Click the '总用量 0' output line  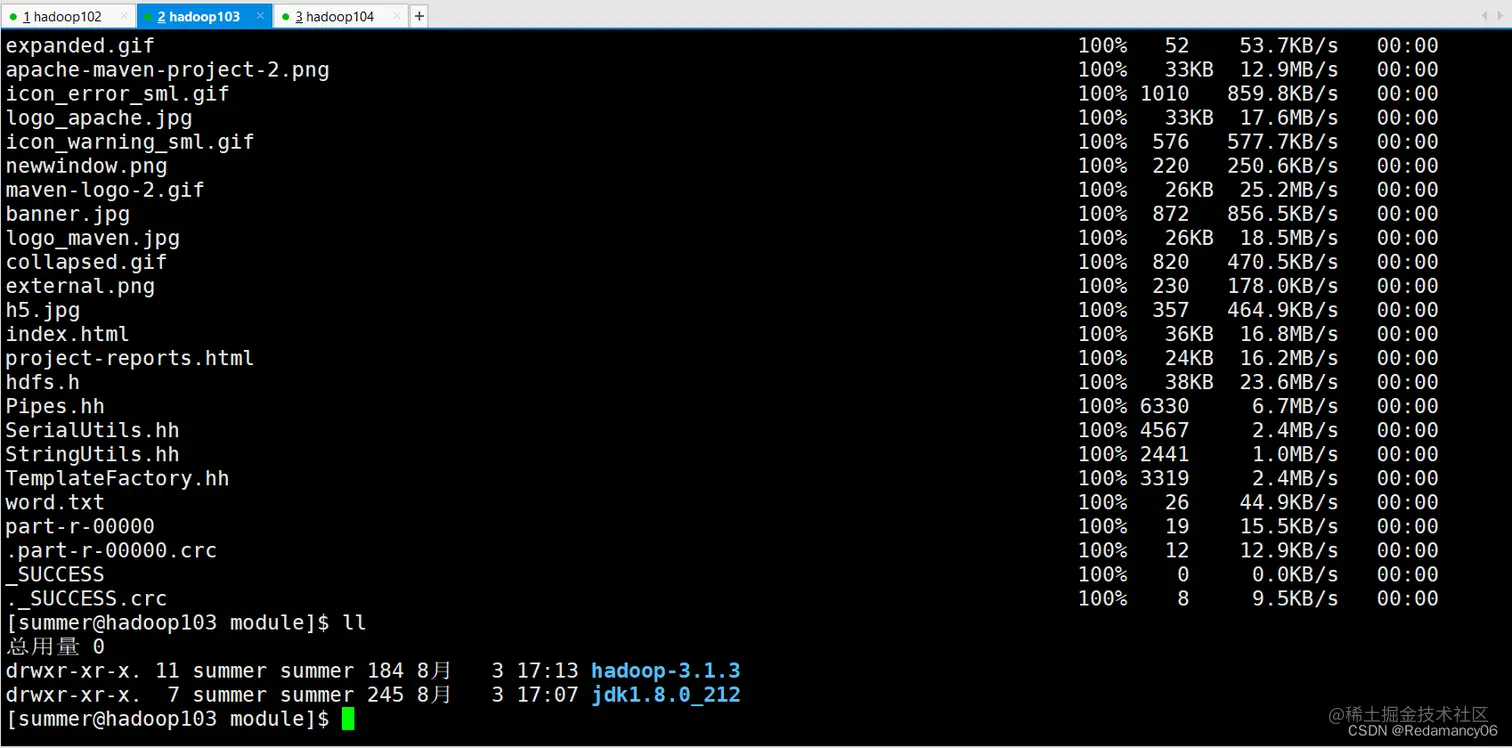tap(55, 647)
